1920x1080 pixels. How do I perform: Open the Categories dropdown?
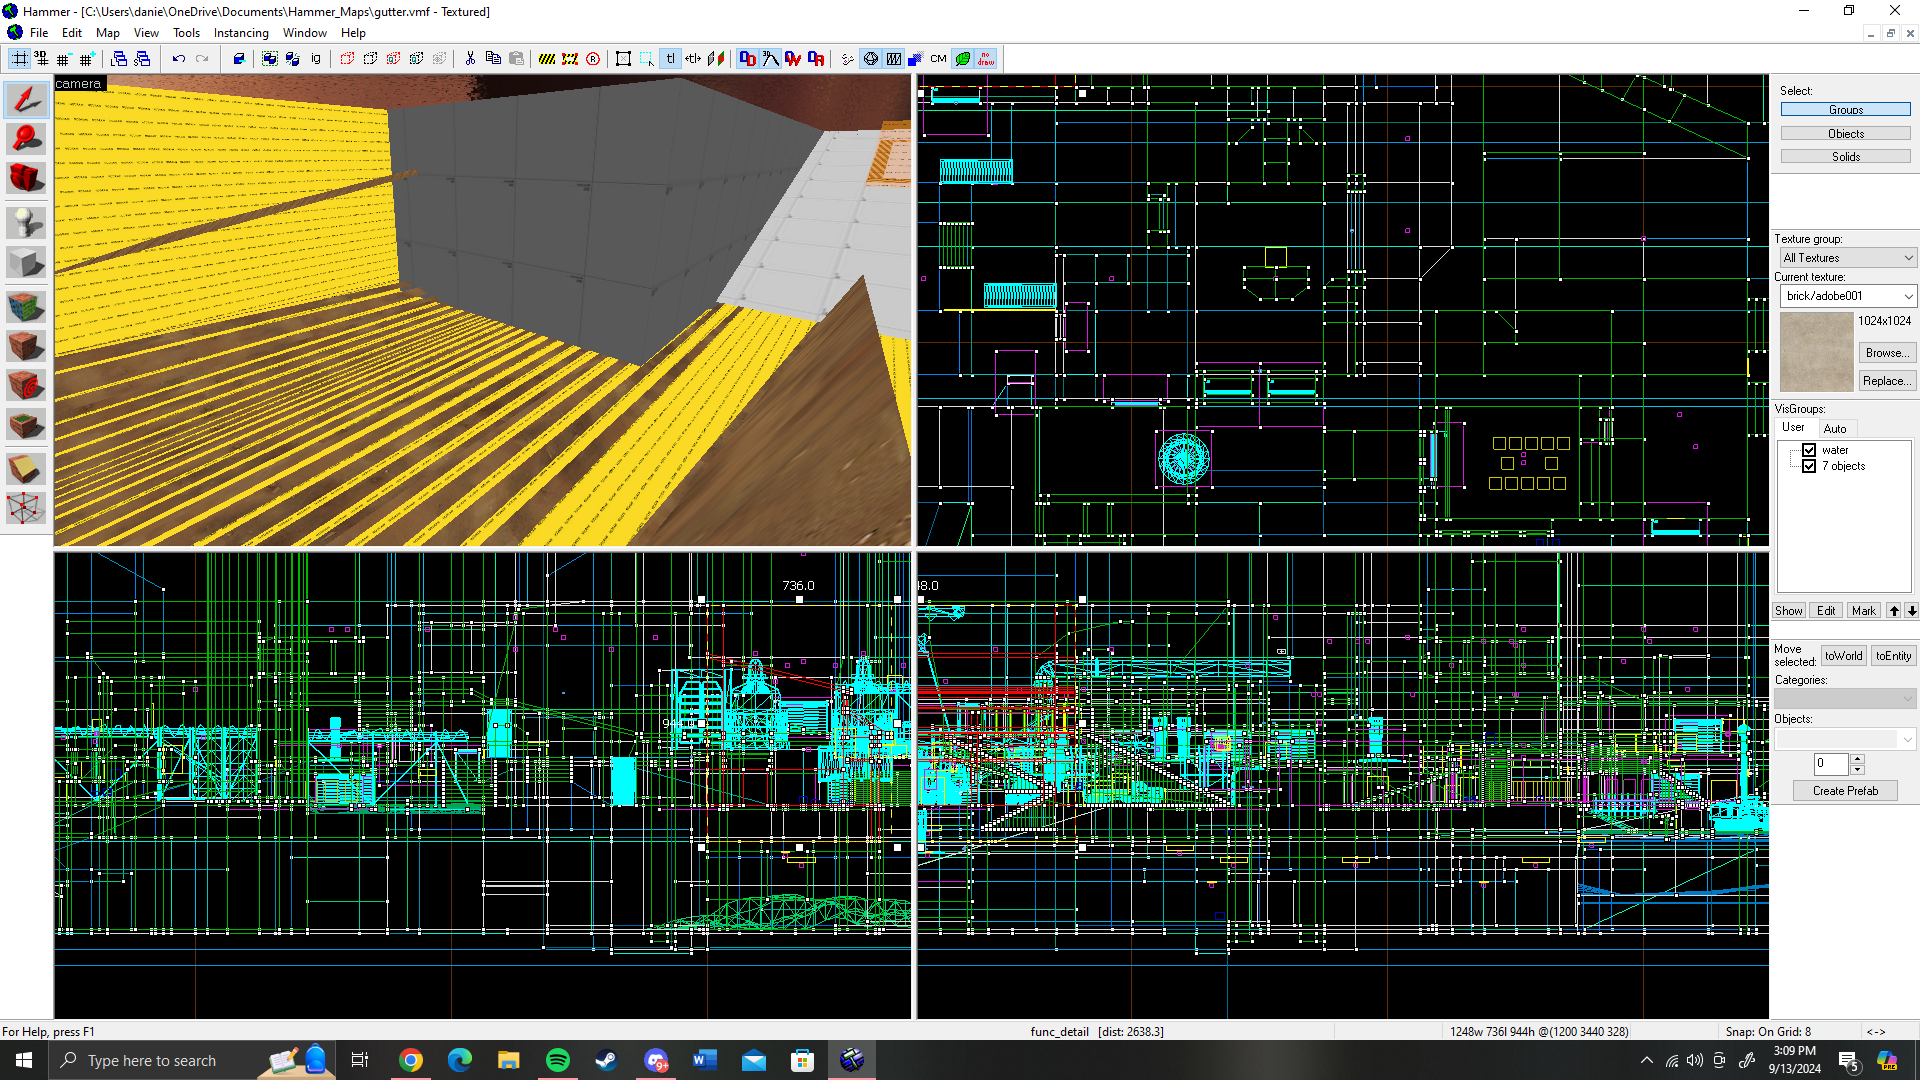click(1845, 698)
